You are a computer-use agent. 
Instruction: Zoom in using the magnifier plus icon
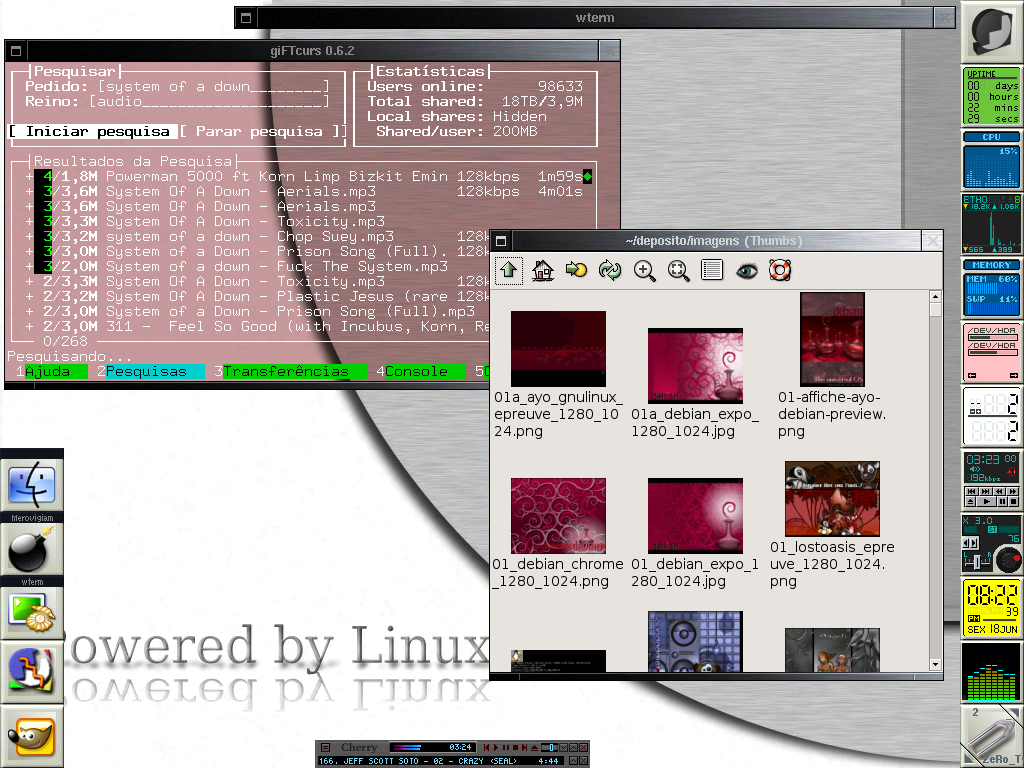(645, 270)
